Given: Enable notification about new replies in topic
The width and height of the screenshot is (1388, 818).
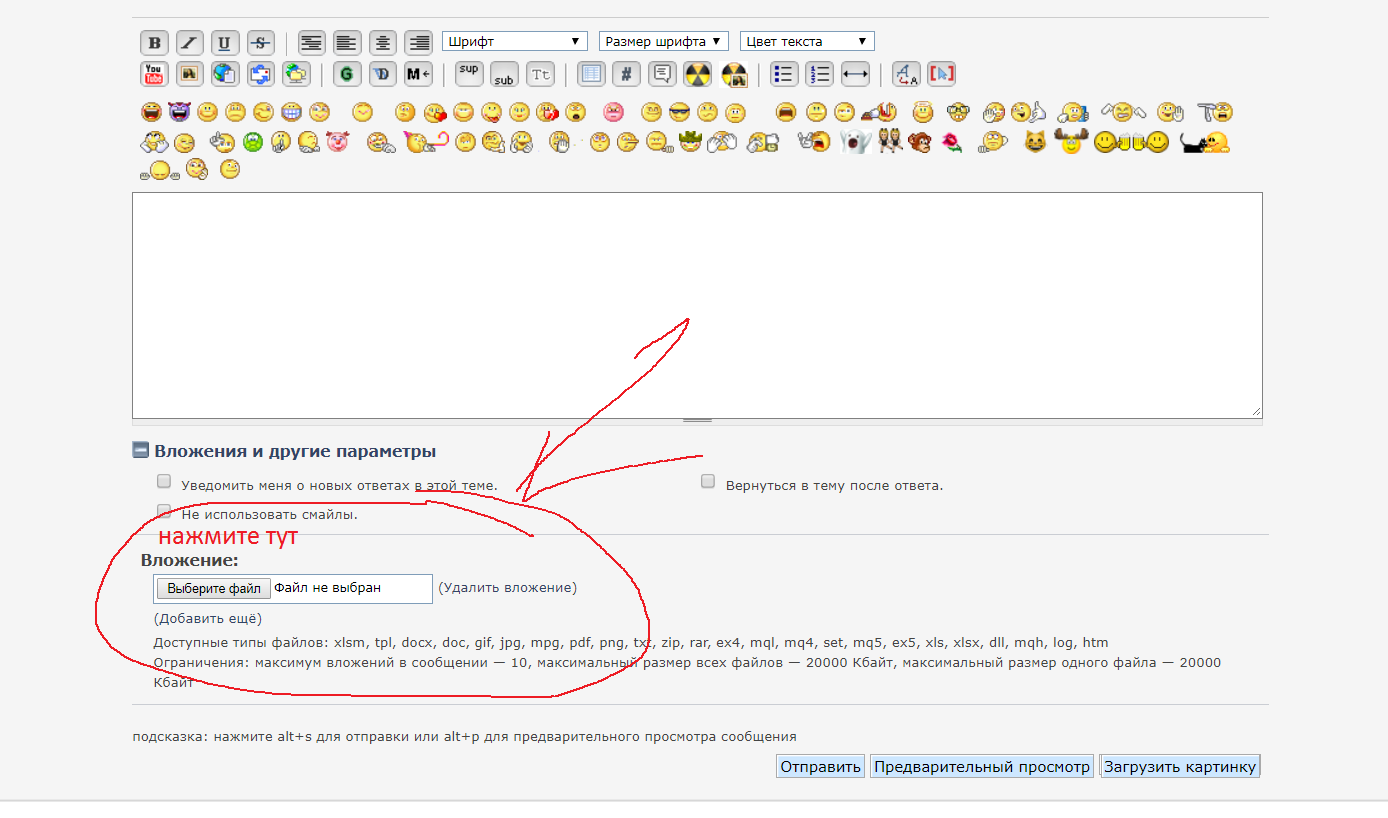Looking at the screenshot, I should click(x=164, y=481).
